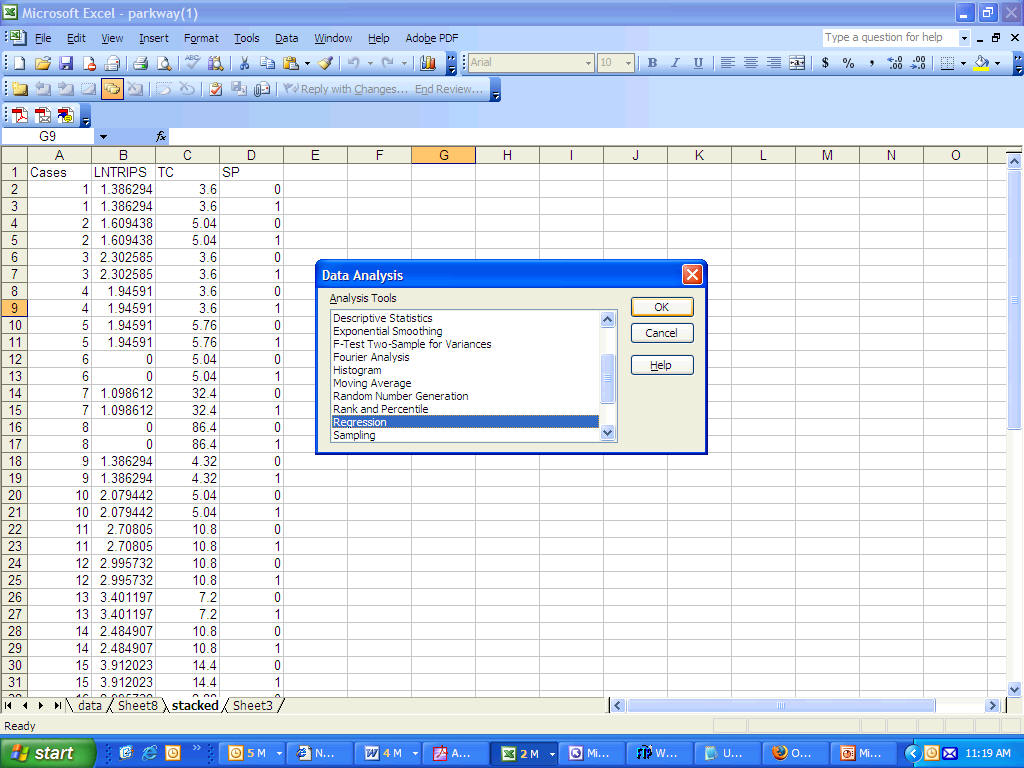
Task: Select the column G header
Action: coord(443,155)
